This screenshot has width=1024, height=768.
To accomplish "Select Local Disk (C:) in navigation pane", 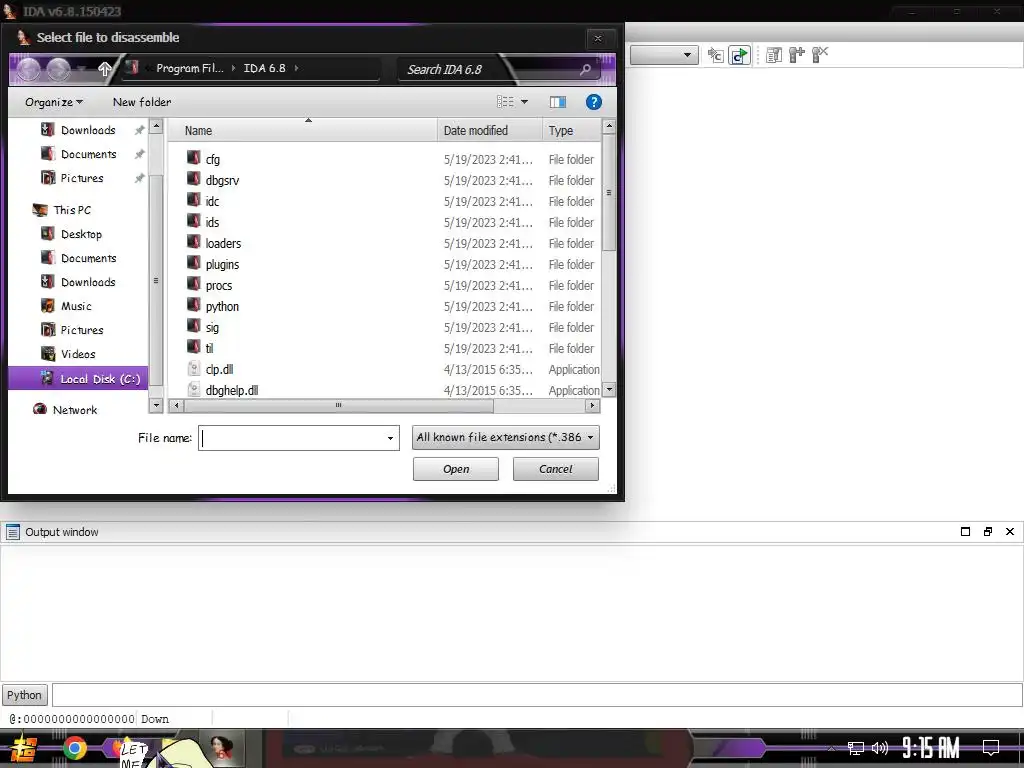I will point(78,379).
